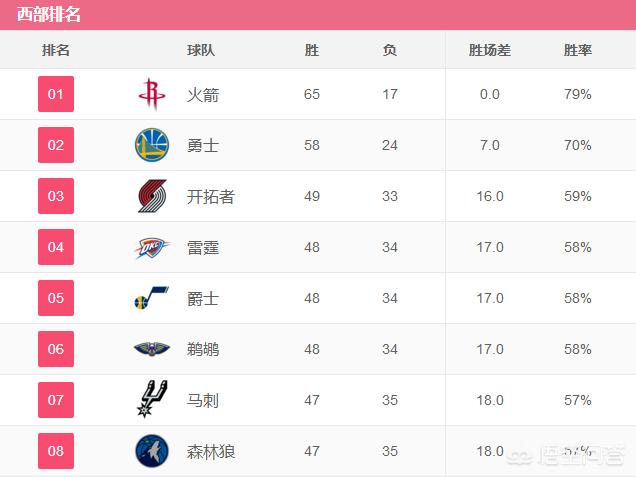
Task: Click the Golden State Warriors logo
Action: coord(152,145)
